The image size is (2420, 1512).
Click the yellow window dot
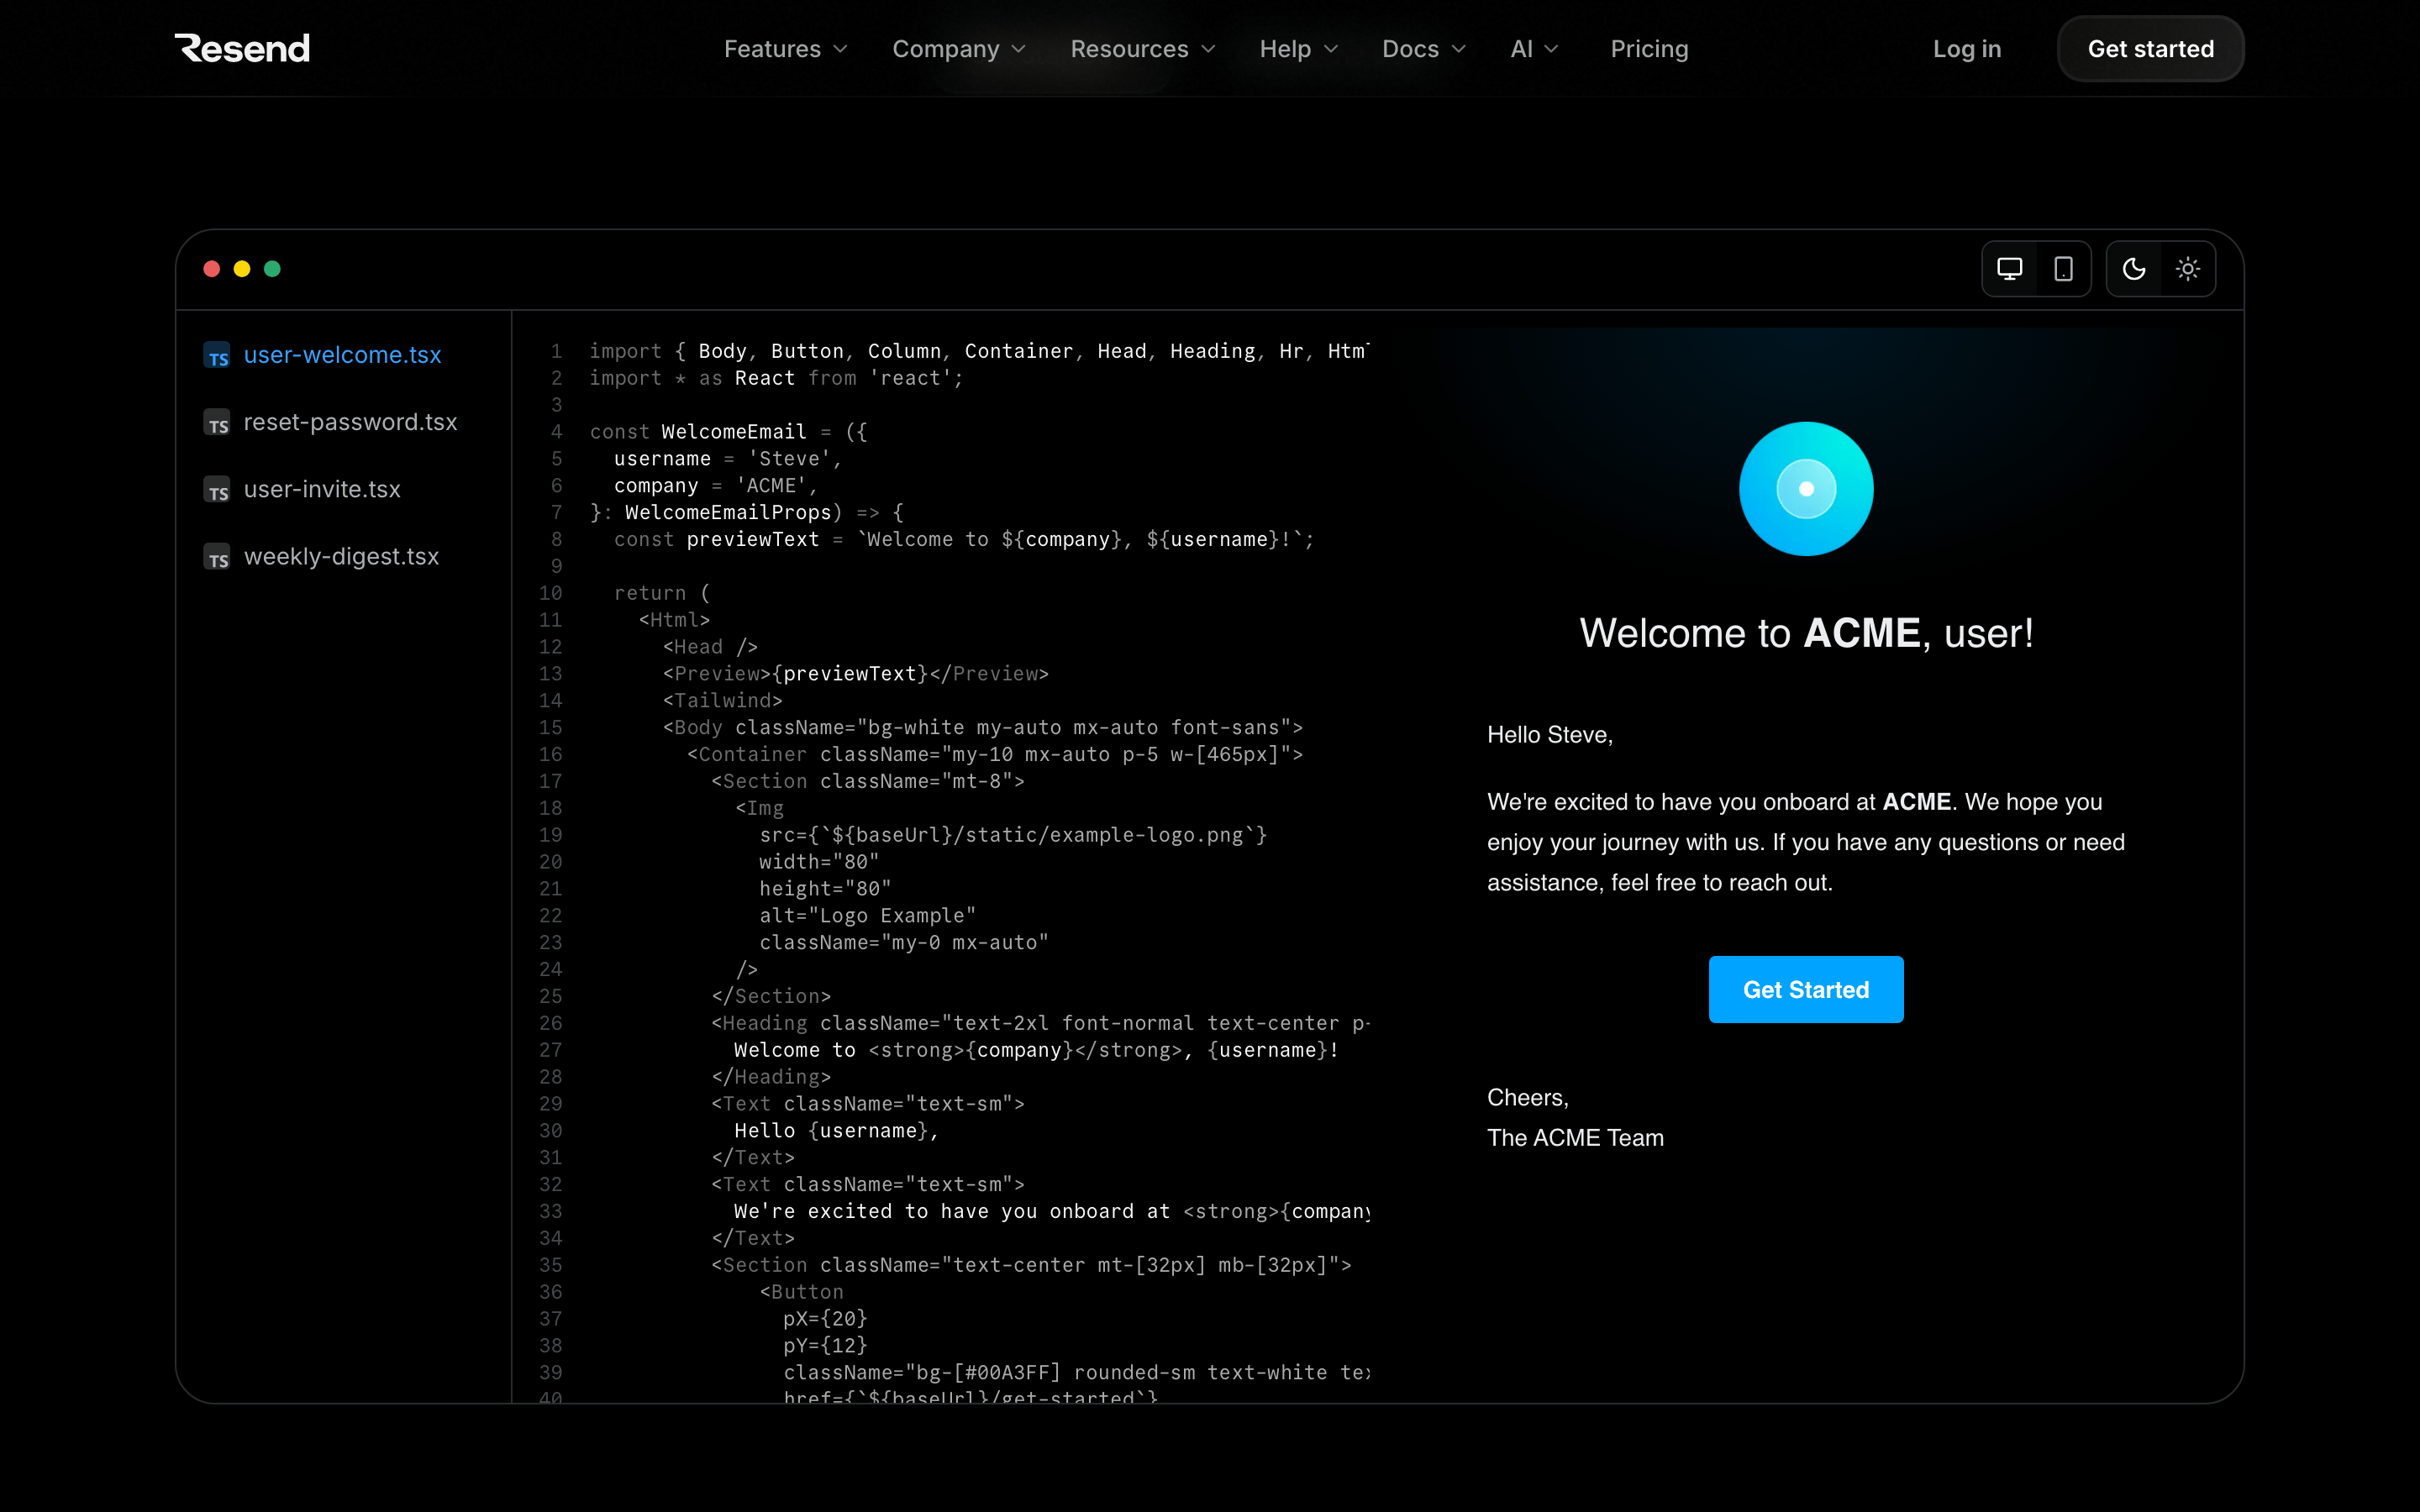click(242, 269)
